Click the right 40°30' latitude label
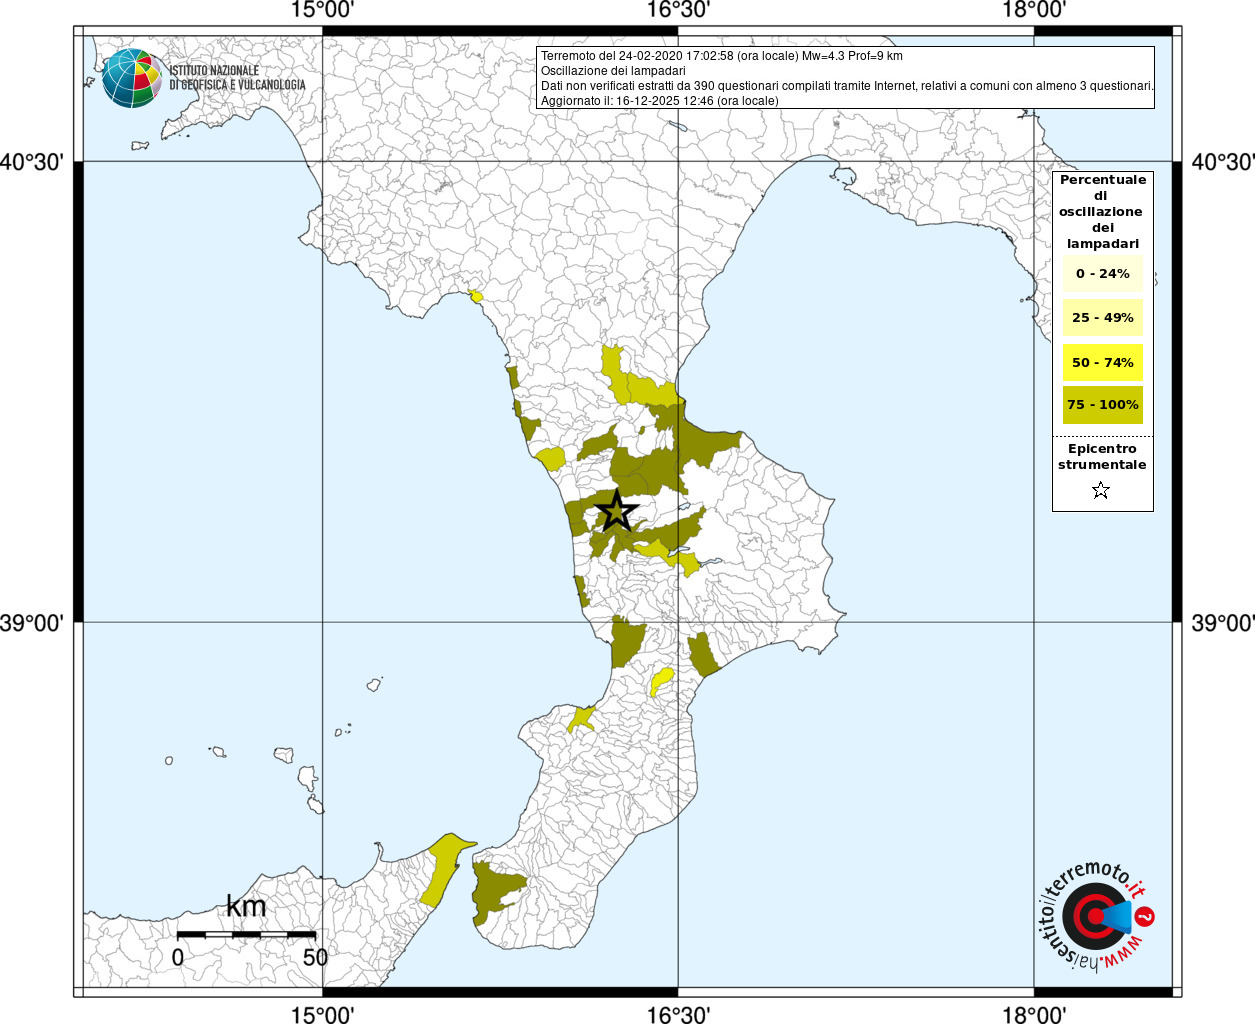1255x1024 pixels. 1223,162
